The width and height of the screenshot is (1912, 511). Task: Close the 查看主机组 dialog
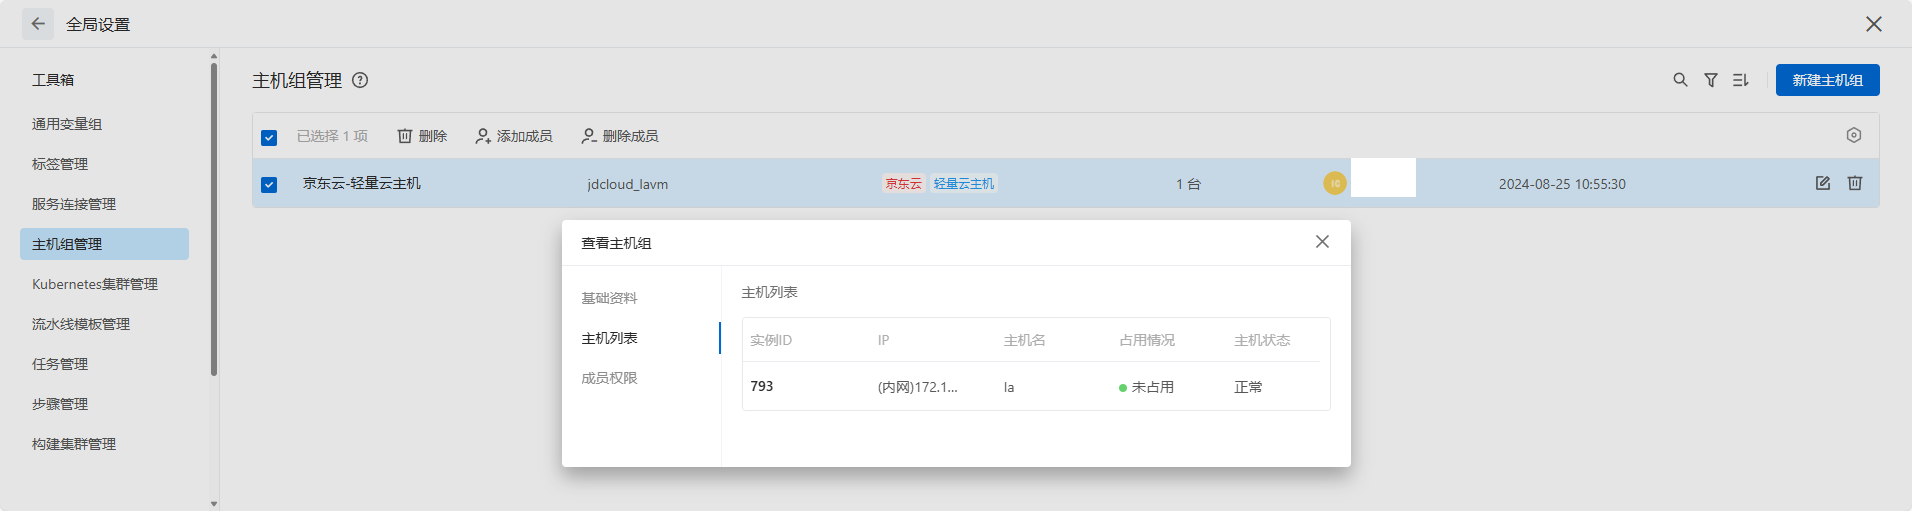coord(1322,242)
